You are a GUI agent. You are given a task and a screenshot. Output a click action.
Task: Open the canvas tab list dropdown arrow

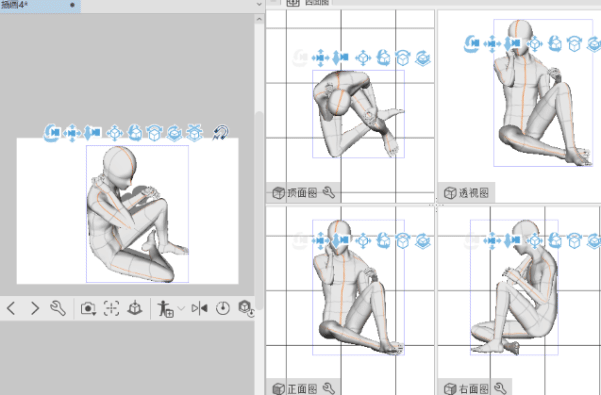[259, 4]
